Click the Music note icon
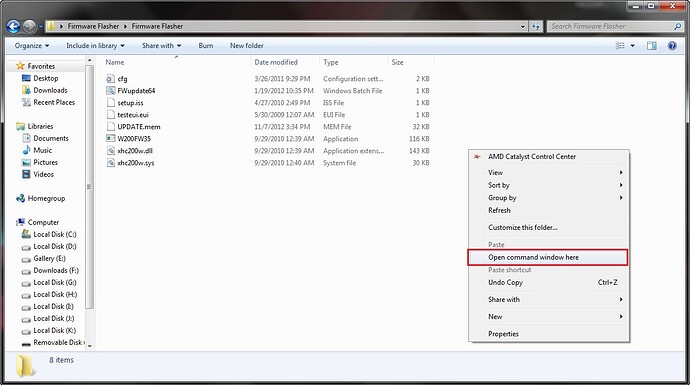The height and width of the screenshot is (385, 690). (26, 150)
